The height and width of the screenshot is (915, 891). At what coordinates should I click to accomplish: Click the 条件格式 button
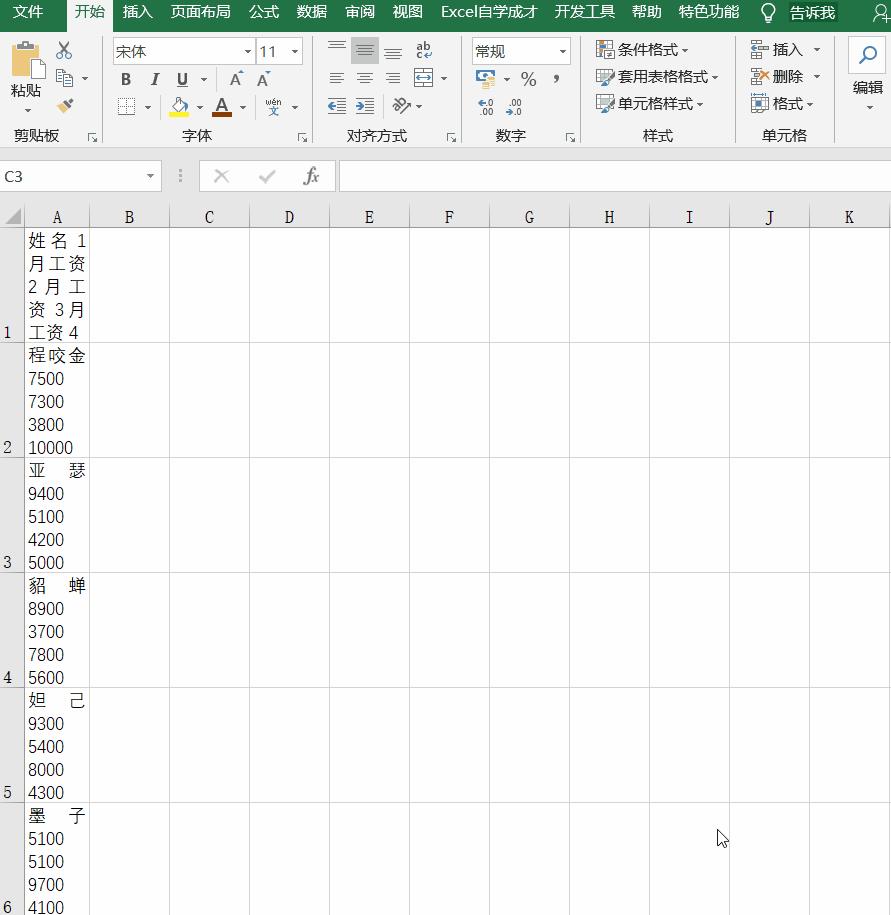coord(647,50)
